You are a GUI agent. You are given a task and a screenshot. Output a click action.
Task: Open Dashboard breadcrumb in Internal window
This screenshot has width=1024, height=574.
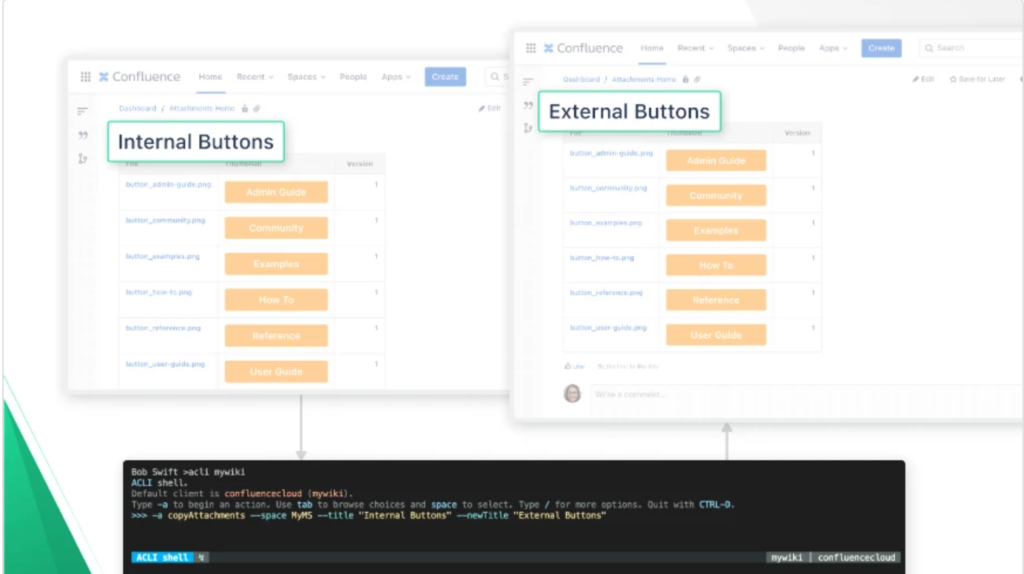coord(137,108)
